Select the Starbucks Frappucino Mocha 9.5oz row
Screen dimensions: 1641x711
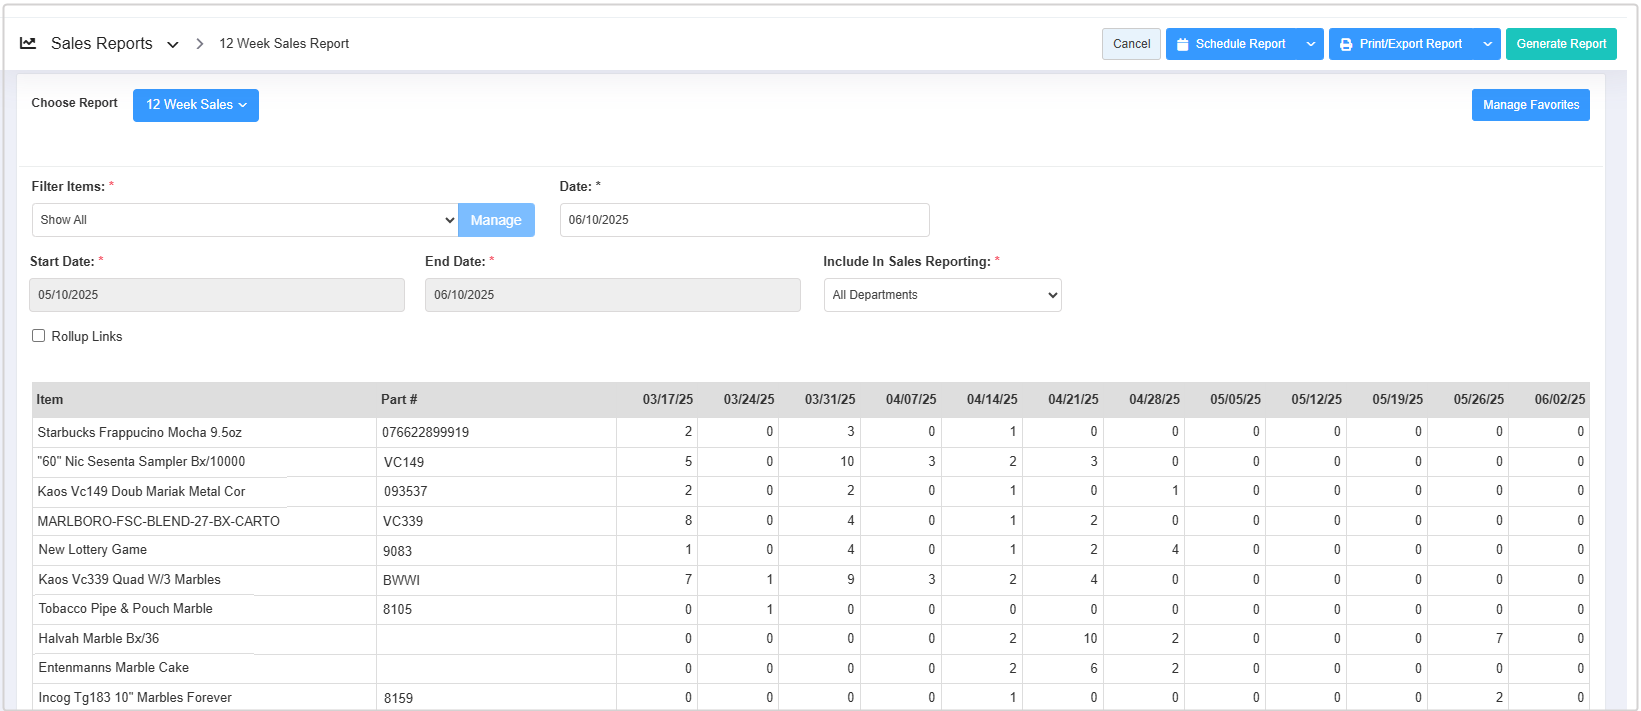(140, 433)
